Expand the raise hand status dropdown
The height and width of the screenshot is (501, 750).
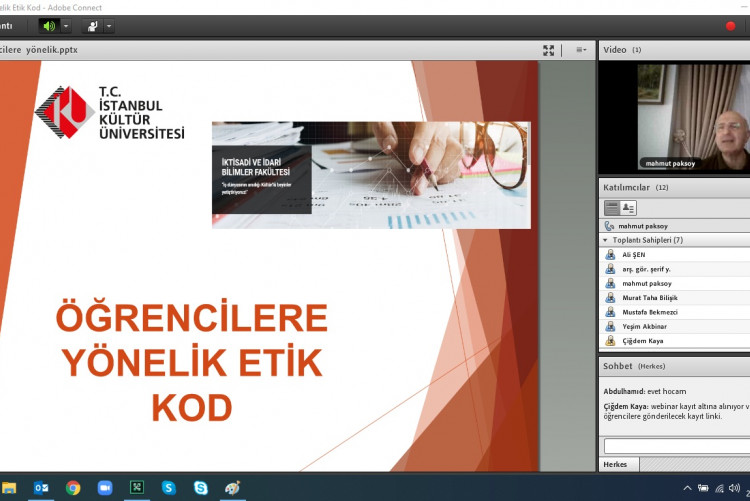[x=108, y=26]
